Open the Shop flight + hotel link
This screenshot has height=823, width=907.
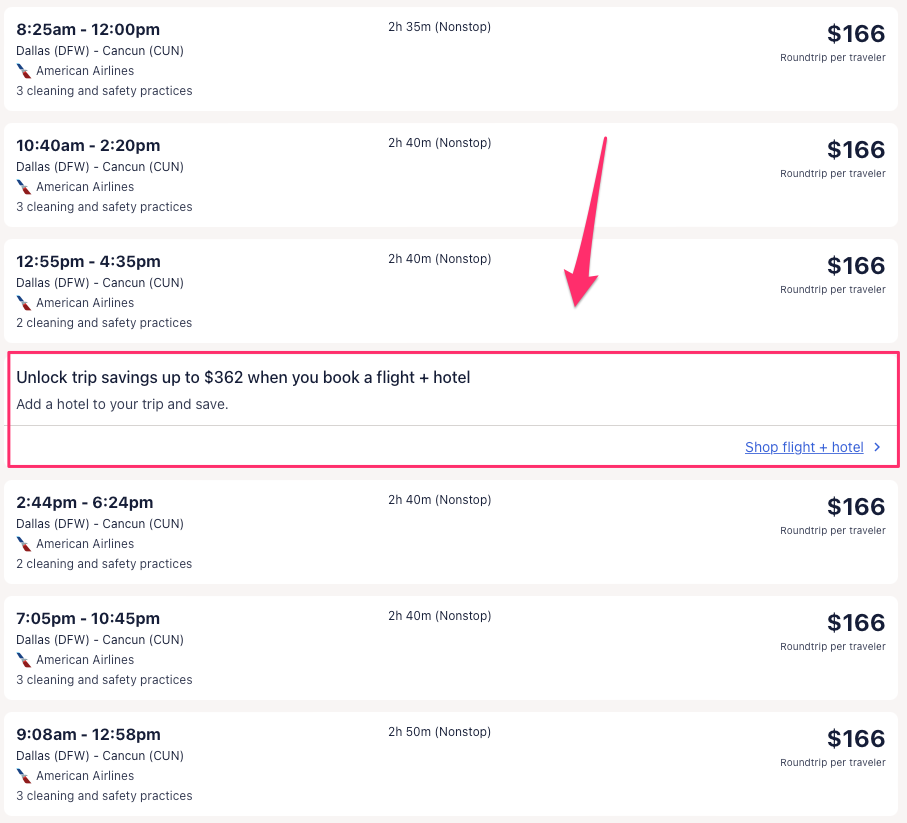click(x=804, y=448)
